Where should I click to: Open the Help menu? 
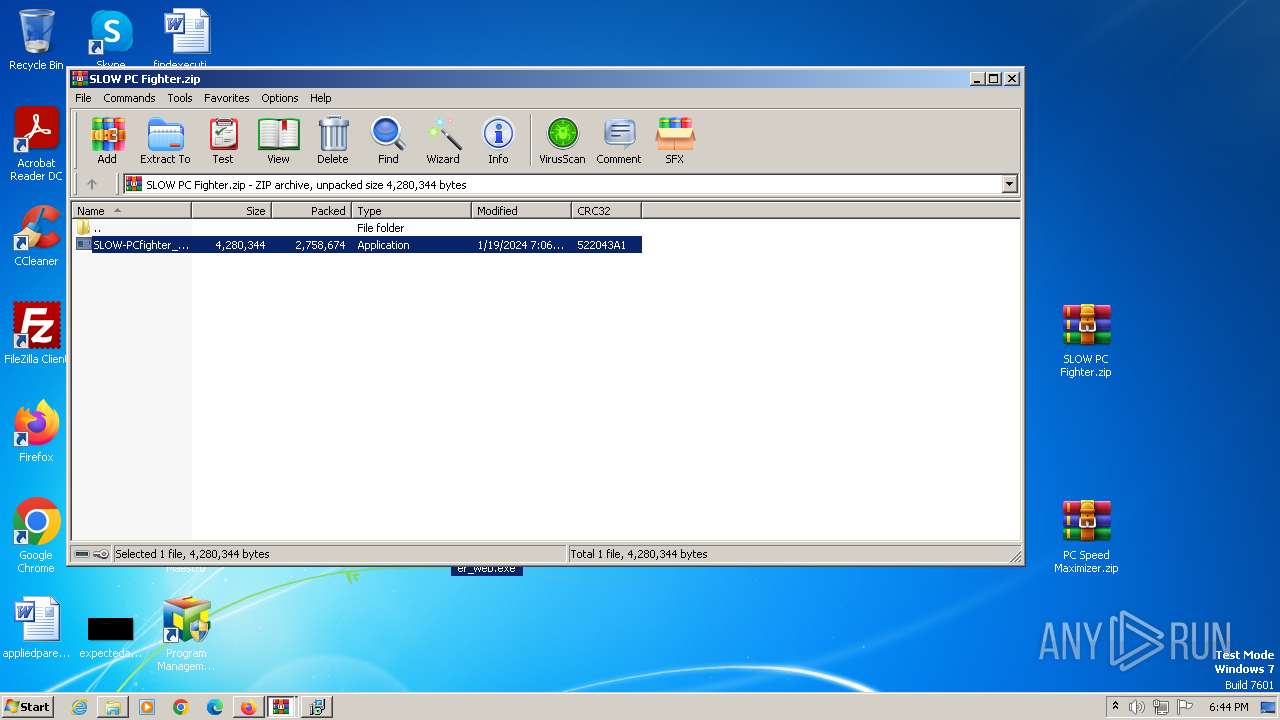click(320, 98)
